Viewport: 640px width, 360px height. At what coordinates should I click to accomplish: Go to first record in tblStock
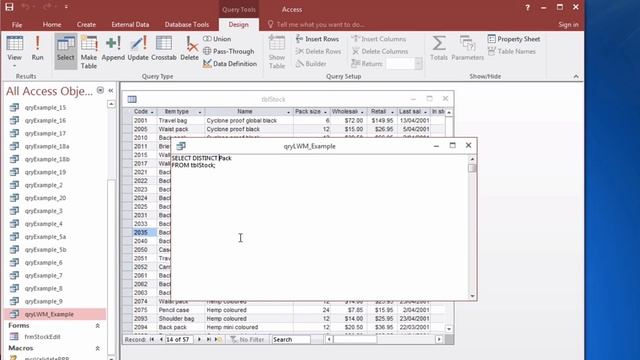[152, 339]
